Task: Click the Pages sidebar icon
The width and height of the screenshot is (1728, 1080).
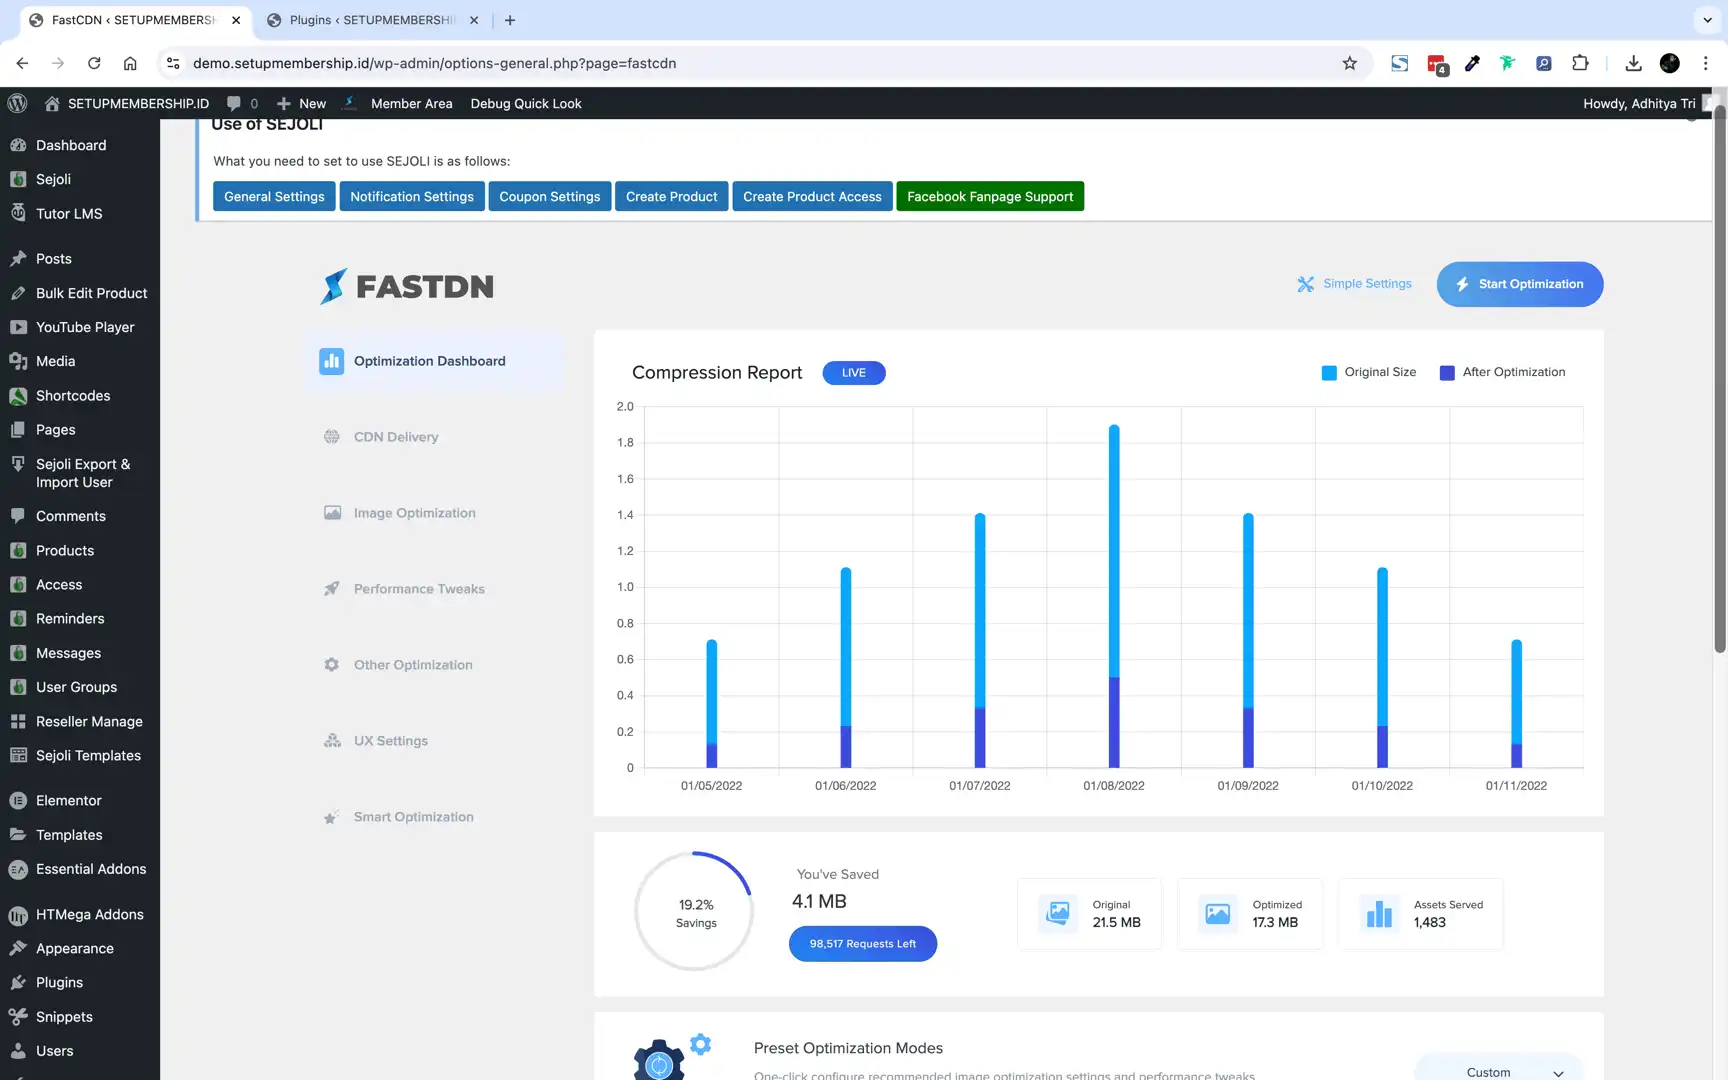Action: click(18, 430)
